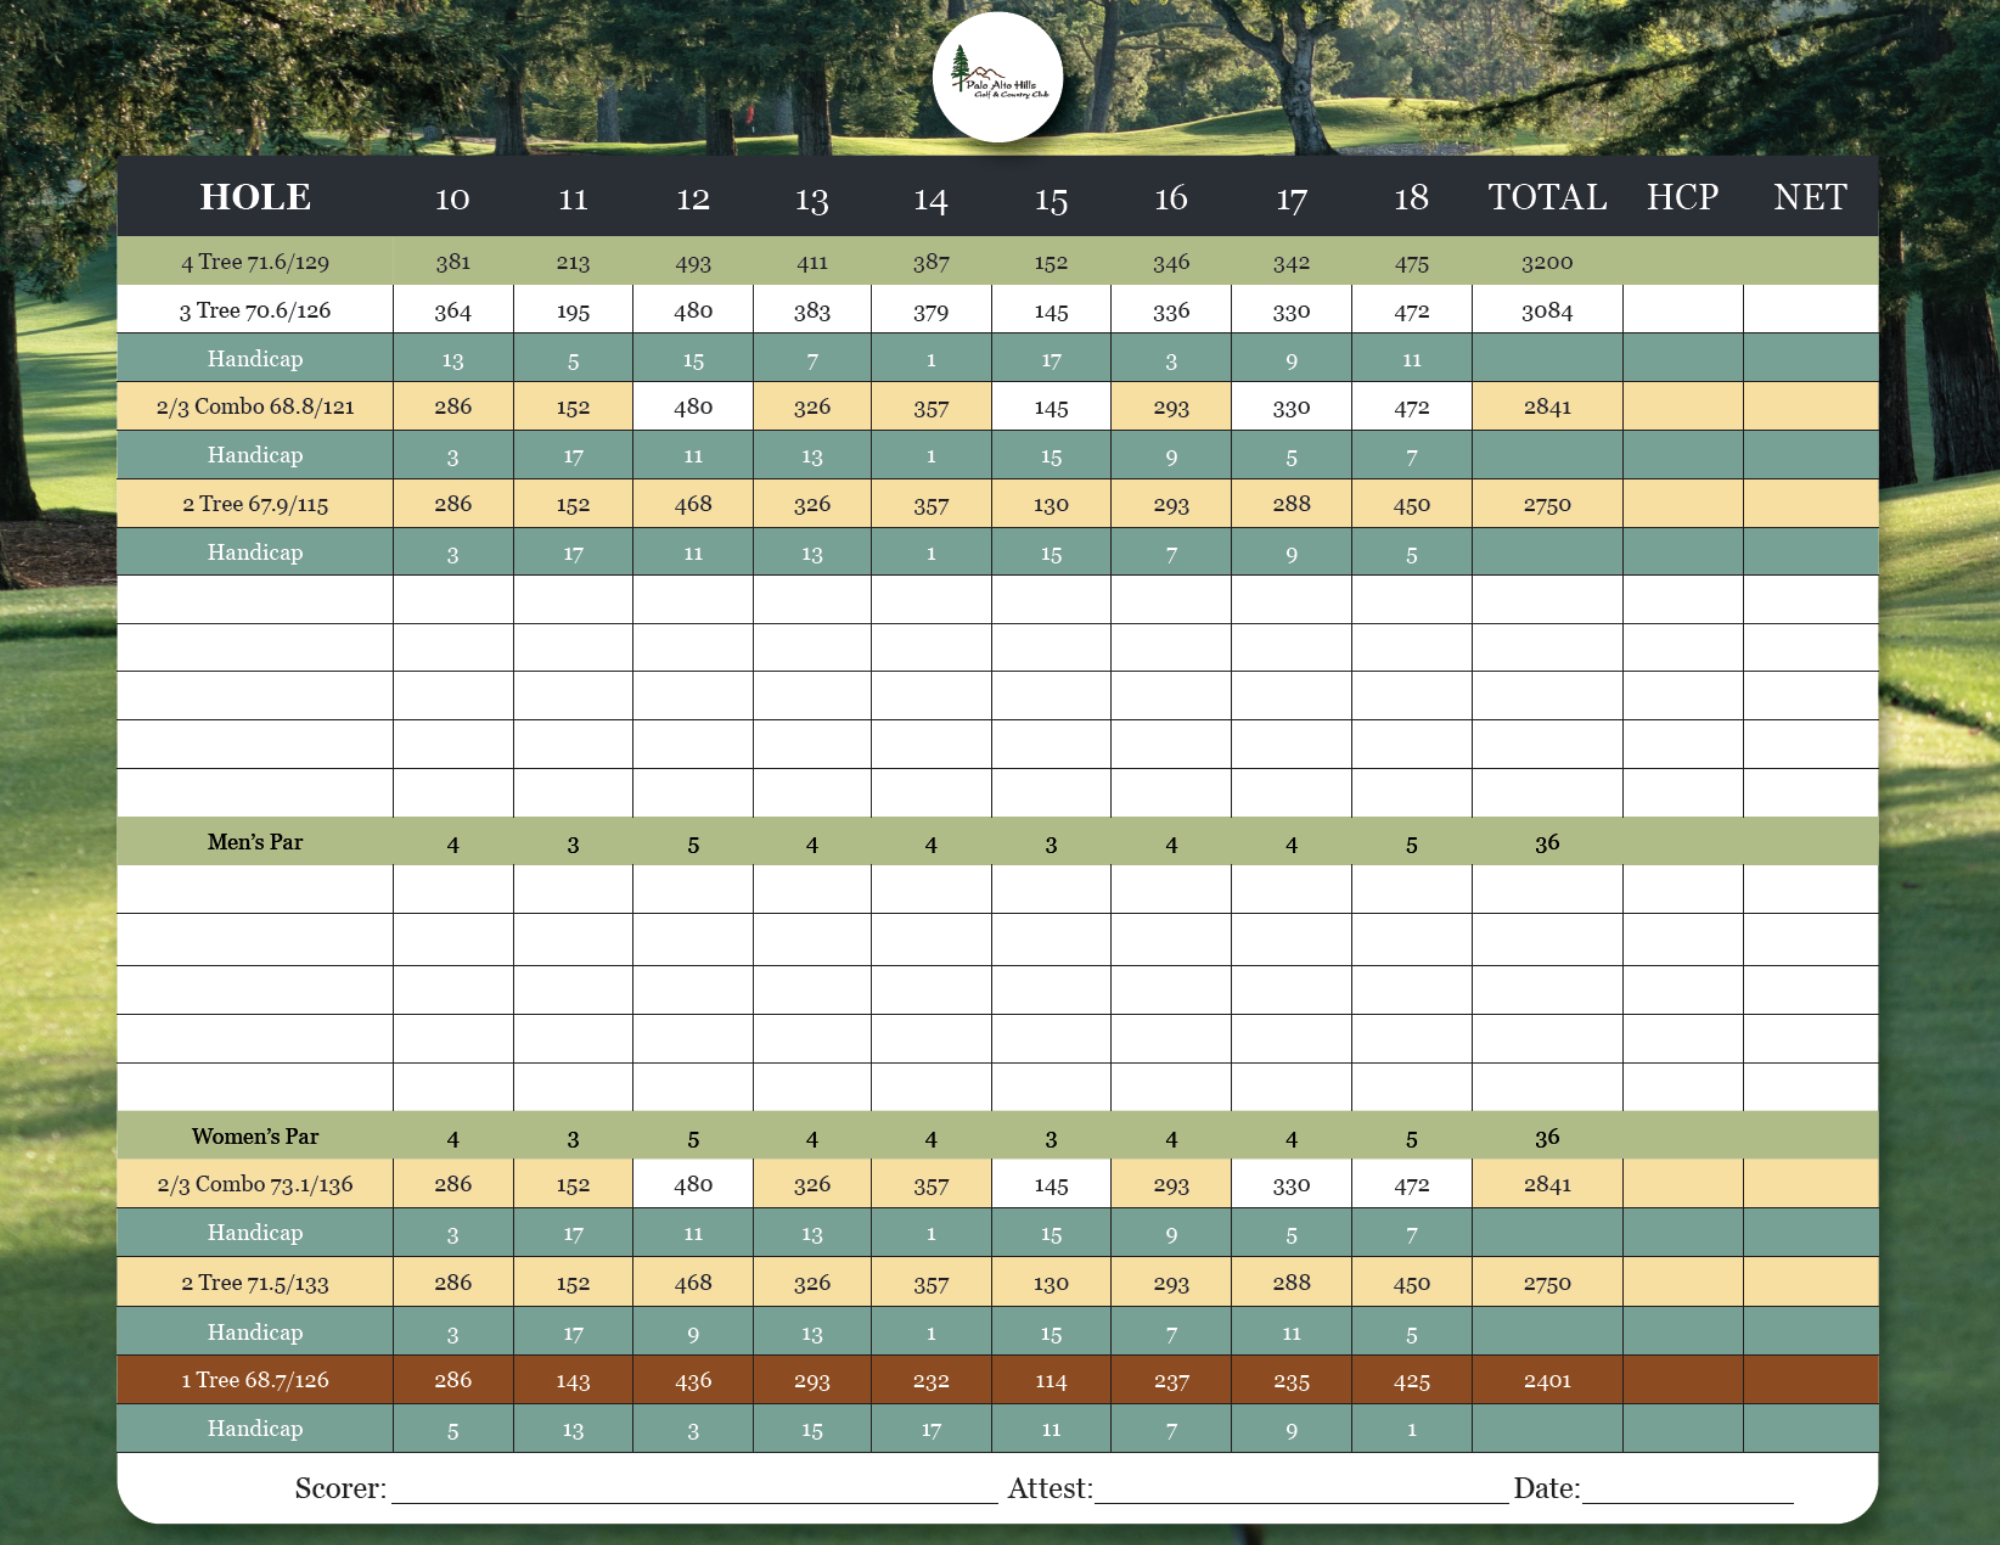The width and height of the screenshot is (2000, 1545).
Task: Click the '2 Tree 71.5/133' row label
Action: tap(255, 1282)
